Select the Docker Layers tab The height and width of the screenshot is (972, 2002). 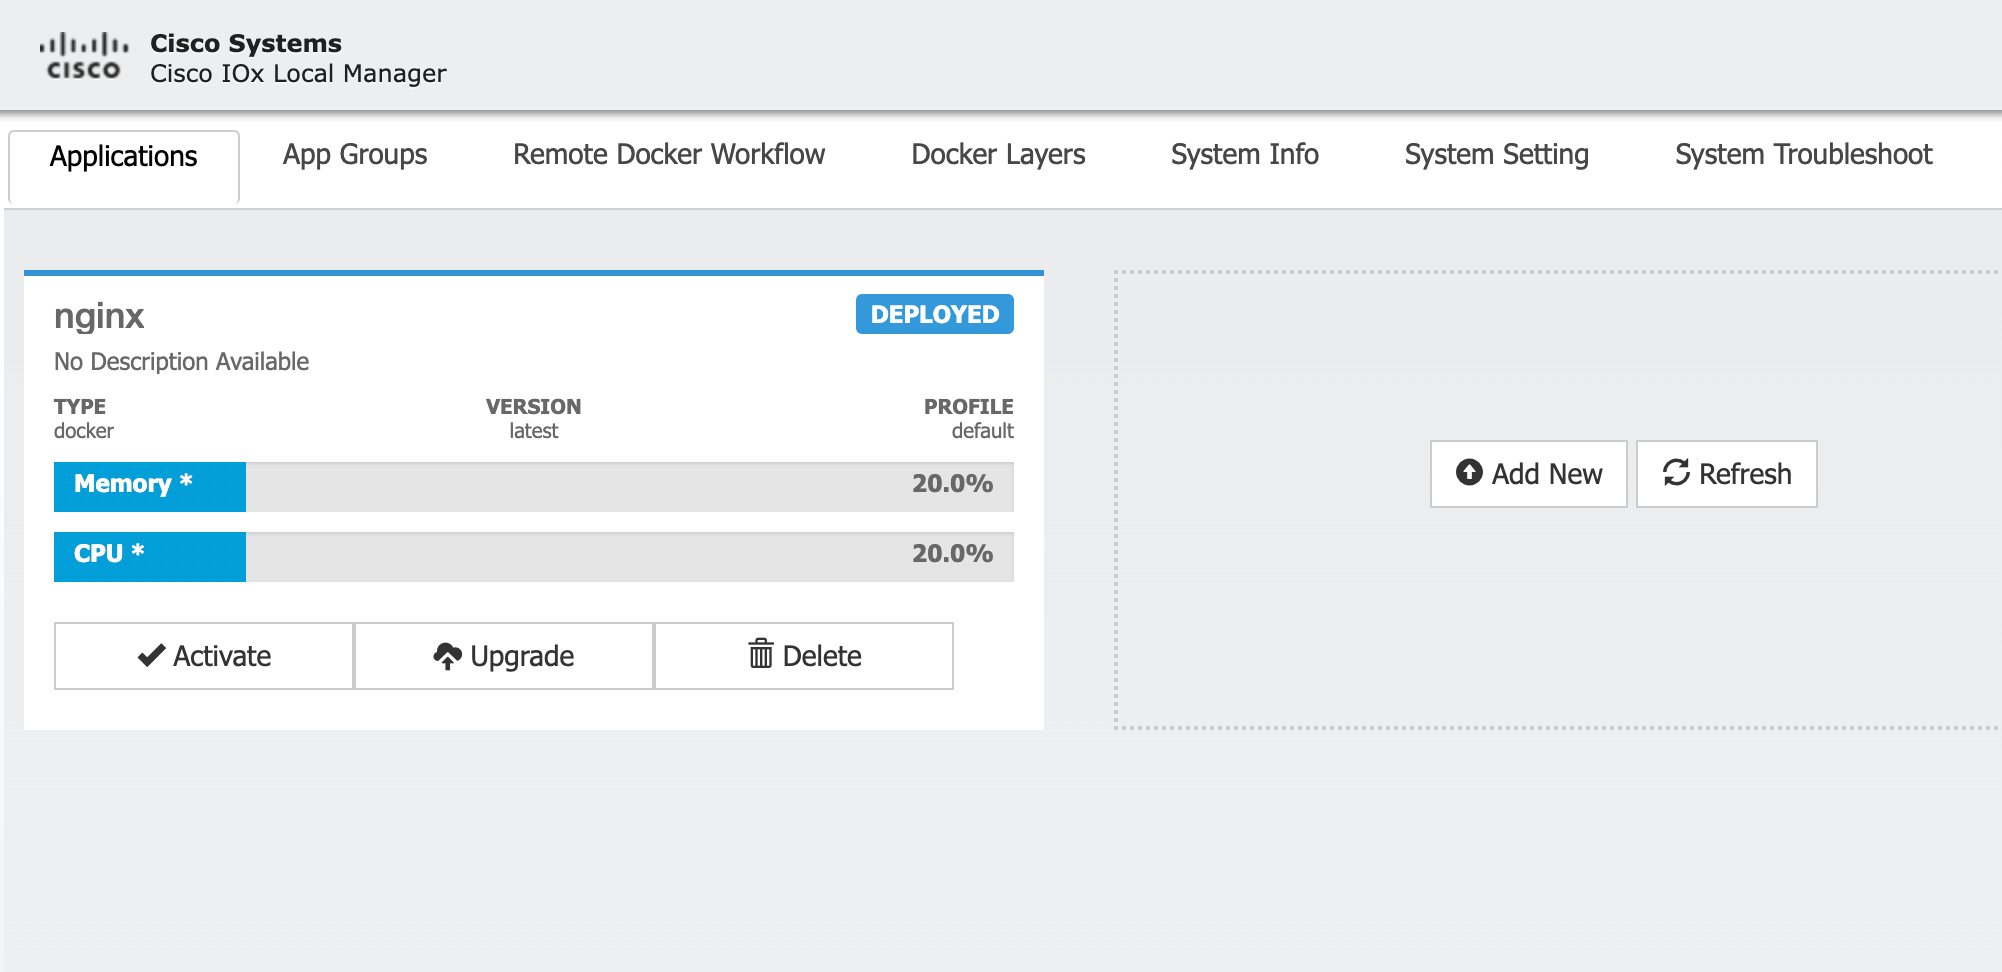point(997,155)
